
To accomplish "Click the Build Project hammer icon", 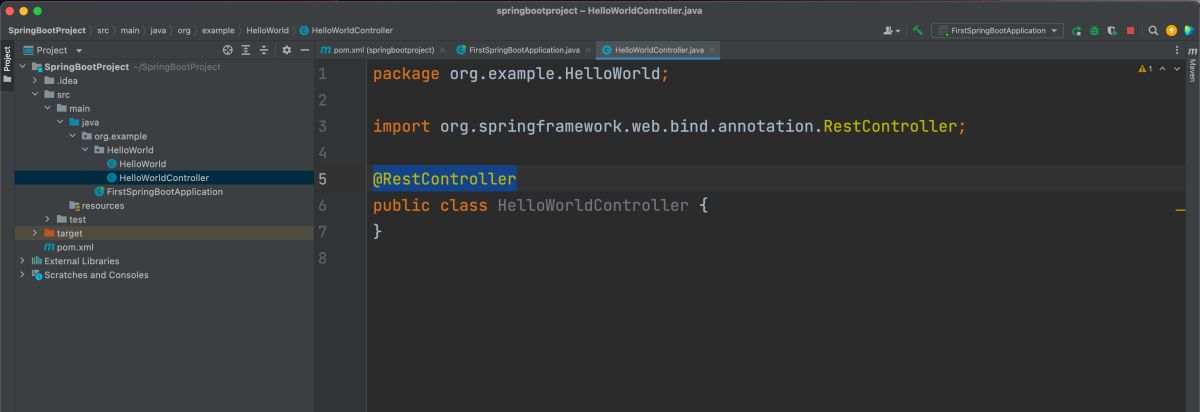I will coord(917,31).
